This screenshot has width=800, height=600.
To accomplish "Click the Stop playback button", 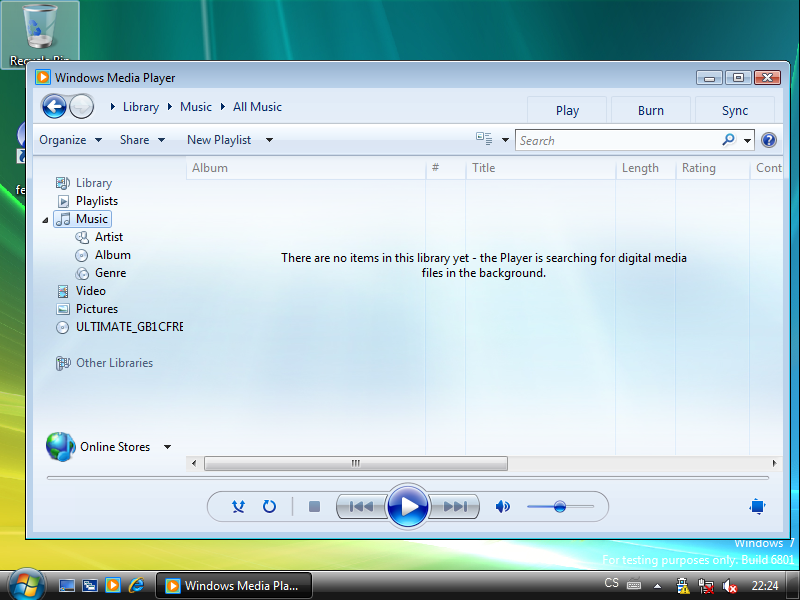I will 314,507.
